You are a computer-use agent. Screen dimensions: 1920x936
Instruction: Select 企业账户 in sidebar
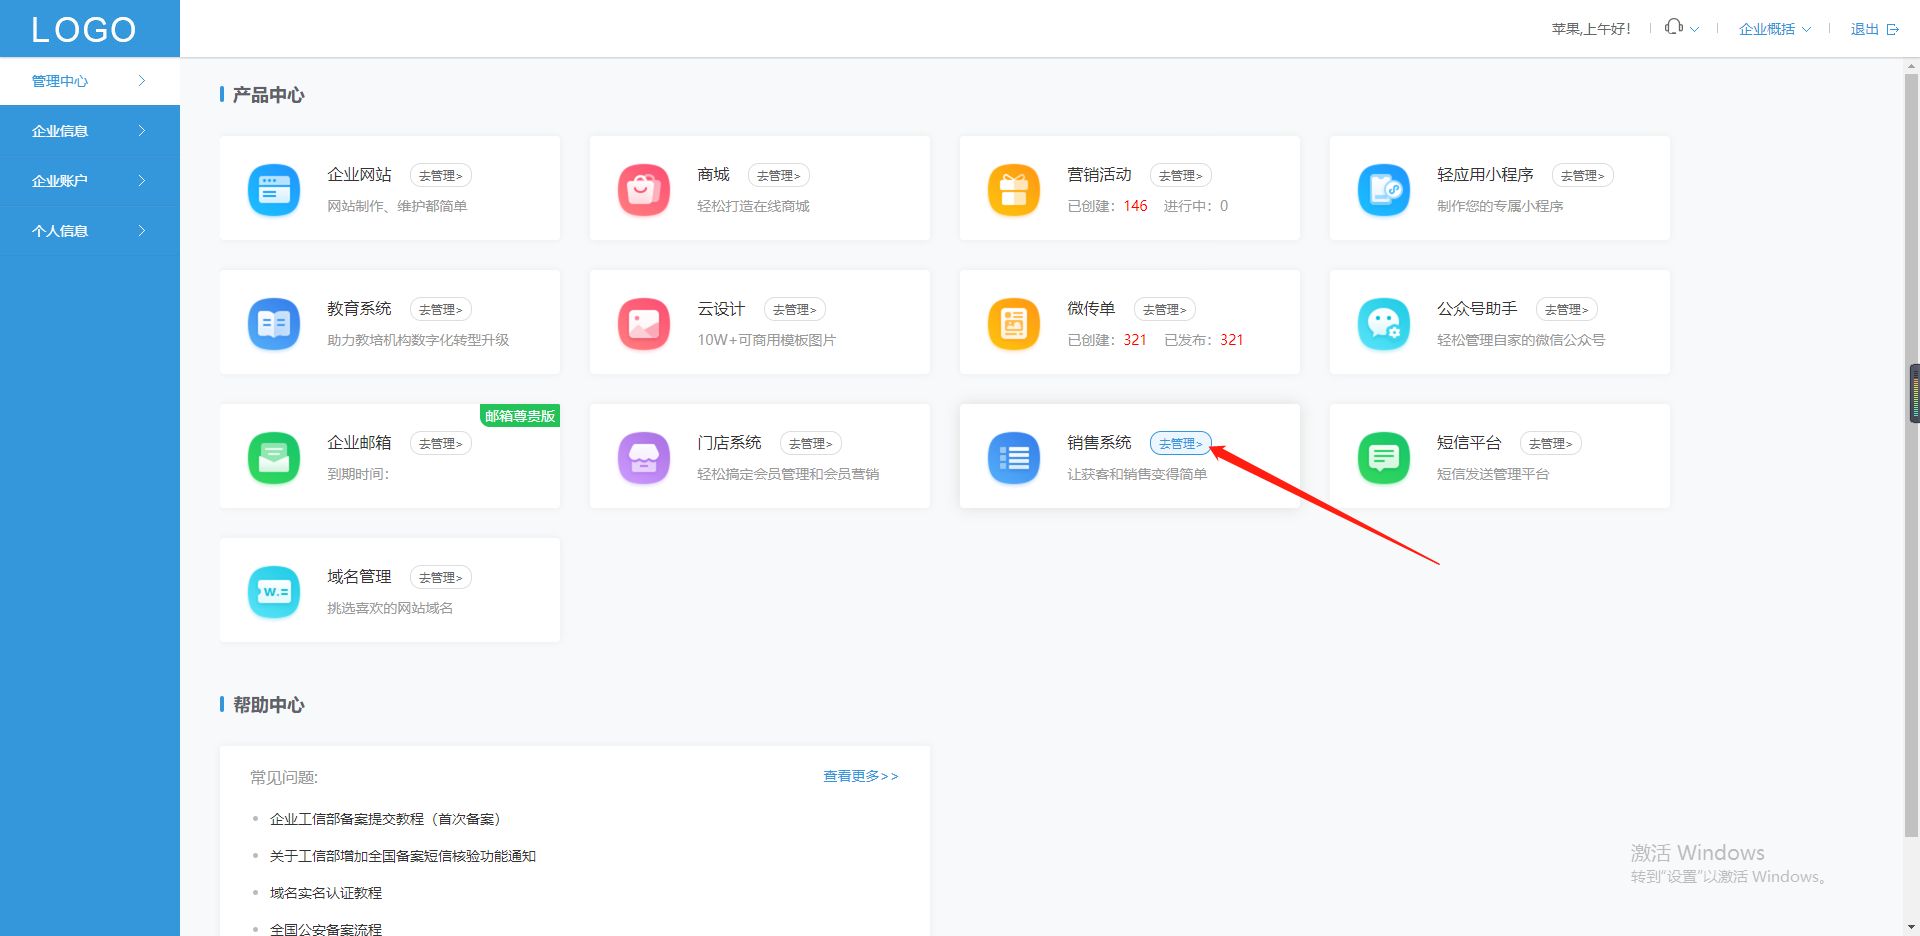(90, 181)
